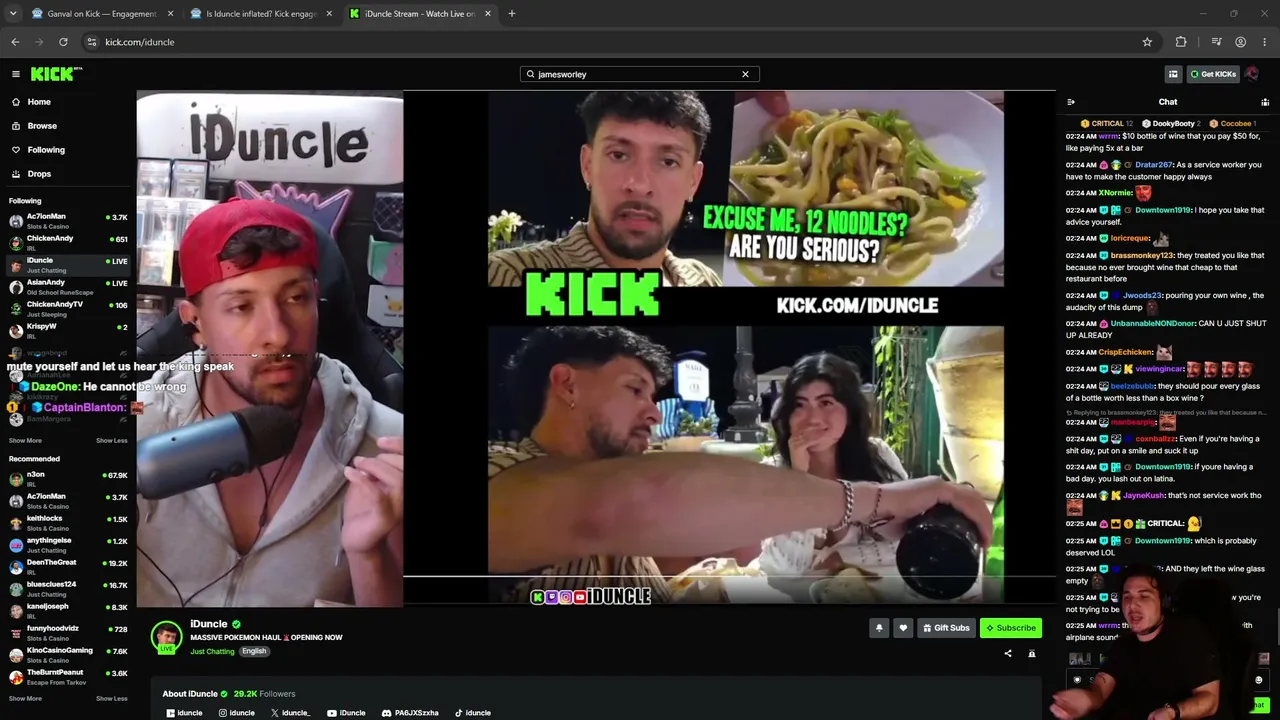Open brassmonkey123's chat user card
1280x720 pixels.
point(1142,256)
